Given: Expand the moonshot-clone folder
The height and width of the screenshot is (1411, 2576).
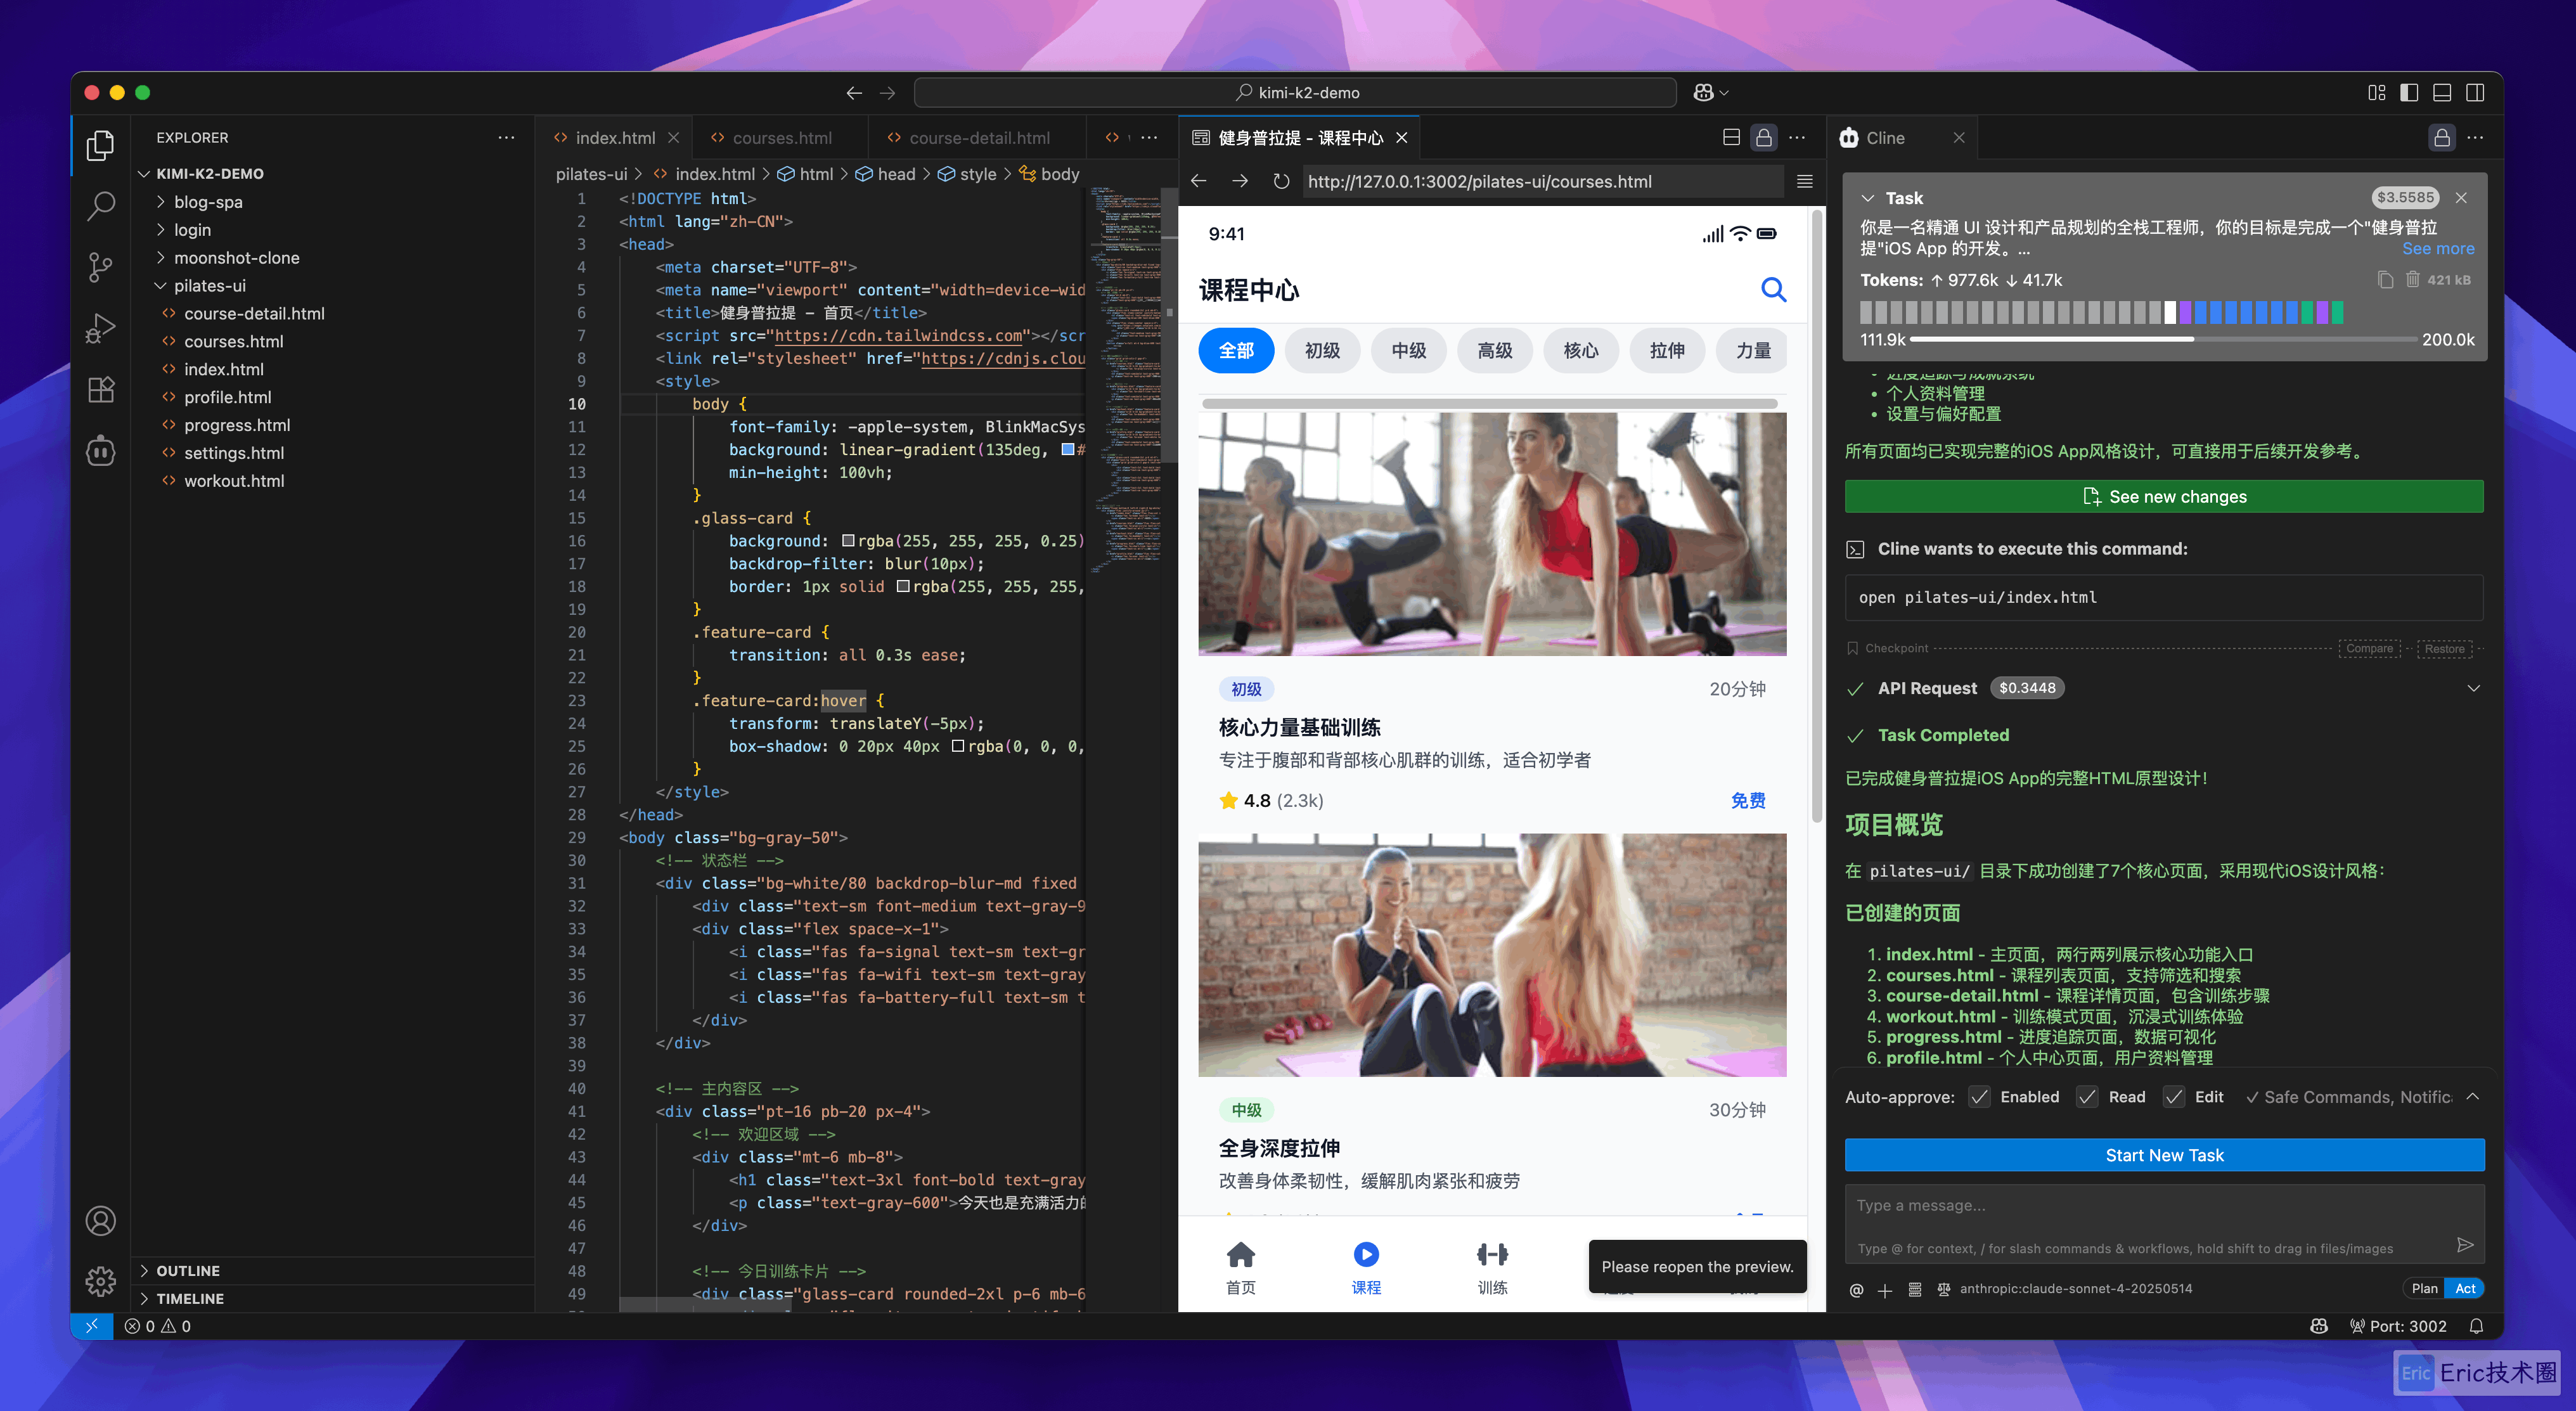Looking at the screenshot, I should tap(236, 258).
